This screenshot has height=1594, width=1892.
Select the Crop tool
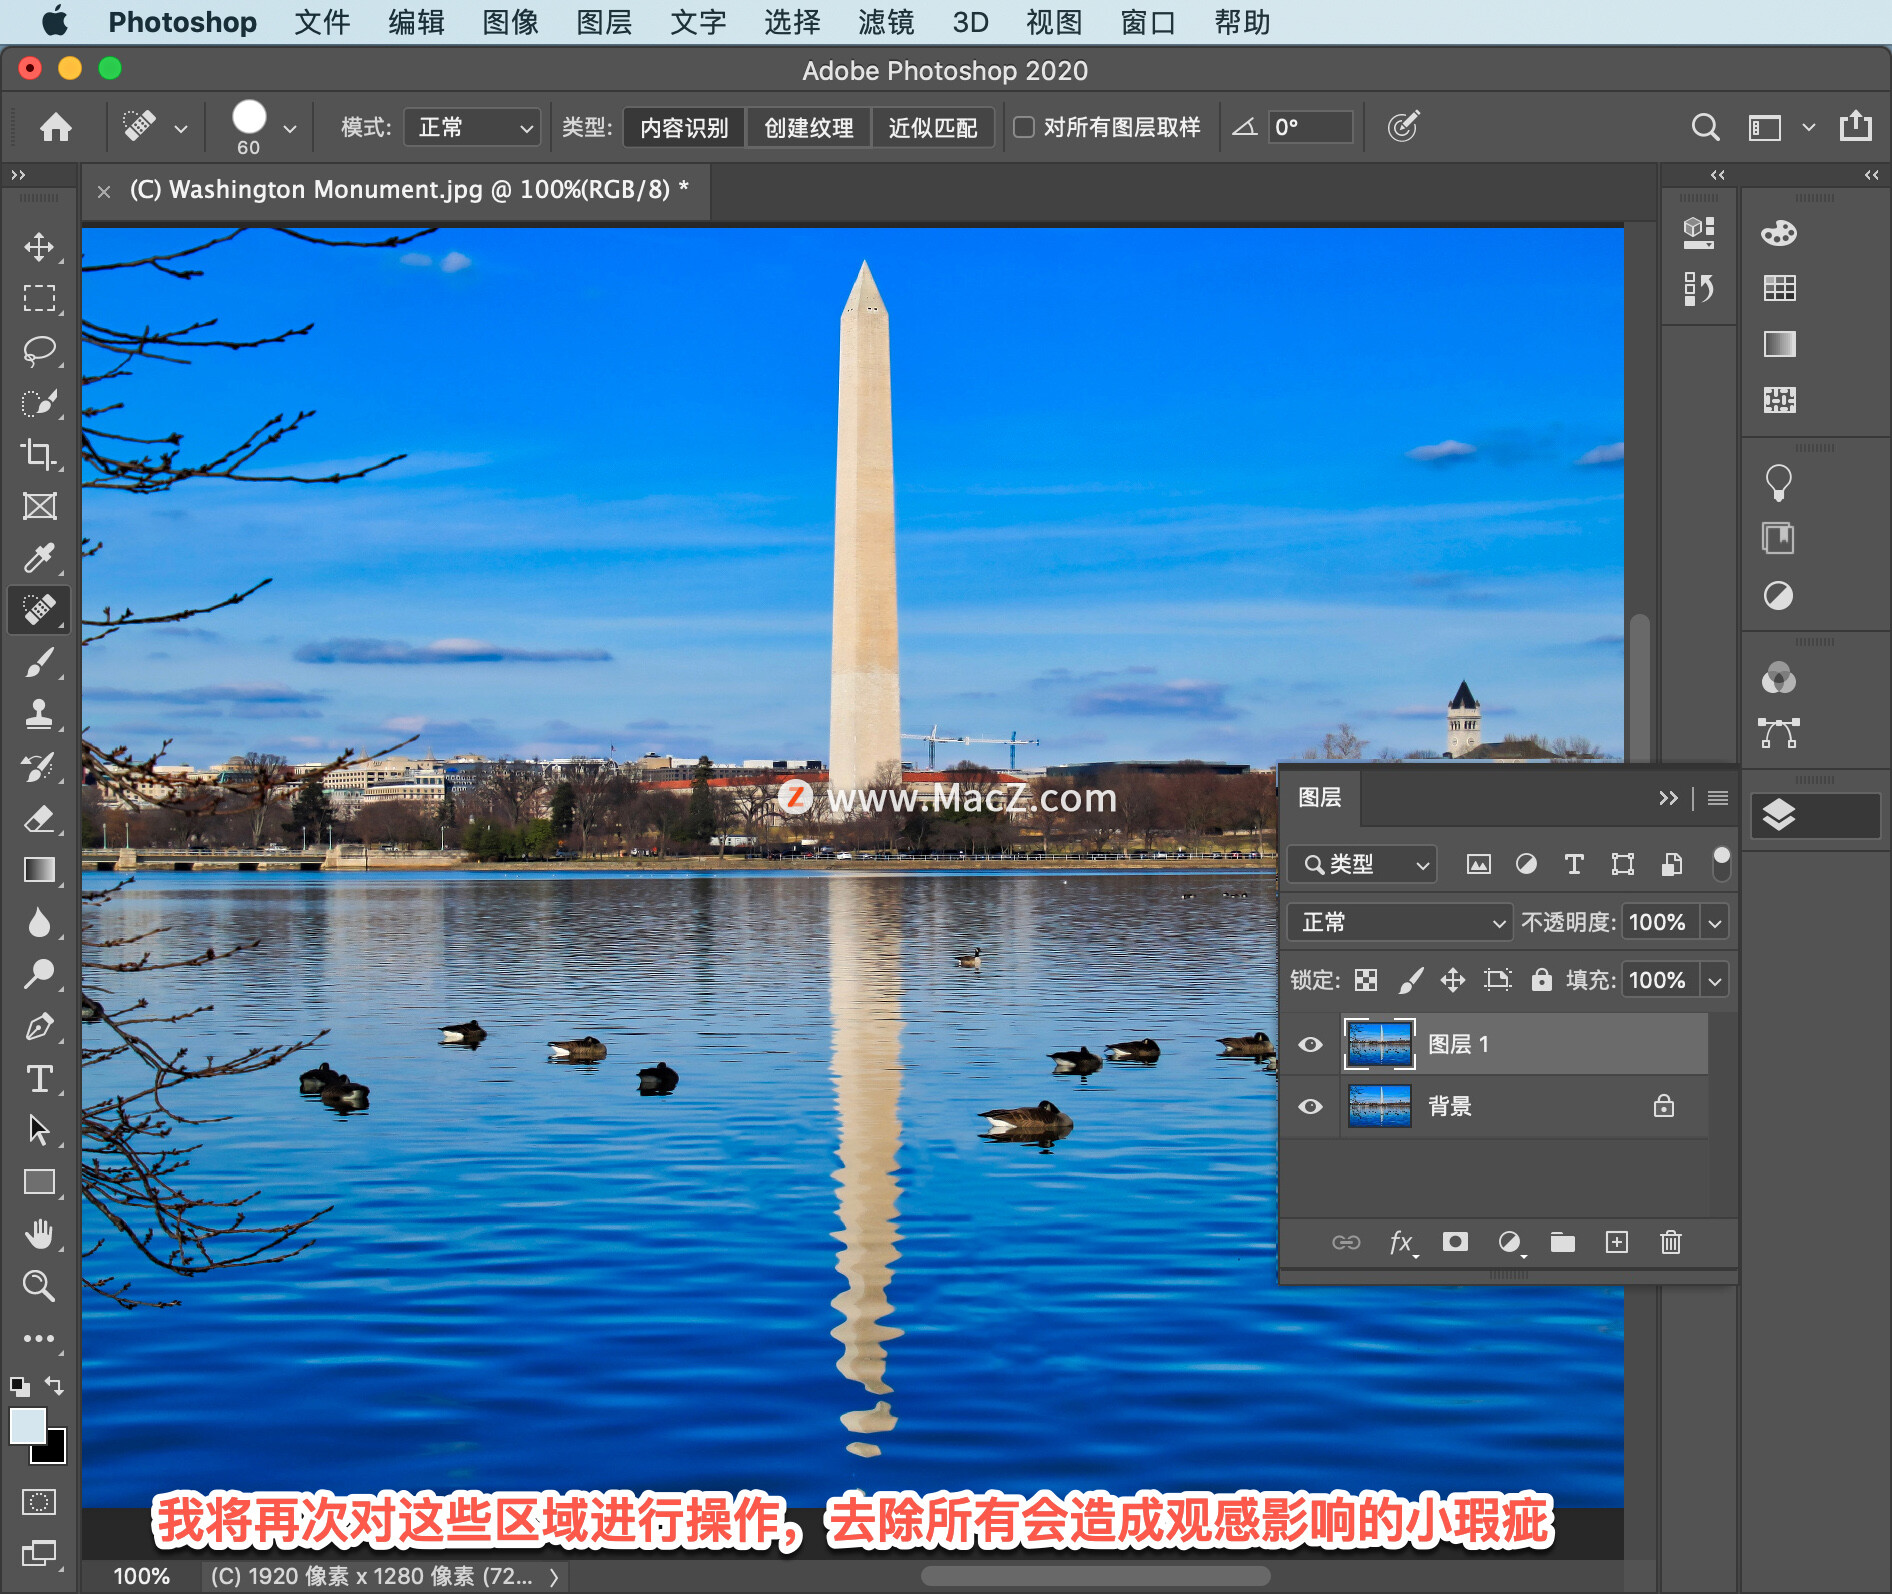coord(39,454)
